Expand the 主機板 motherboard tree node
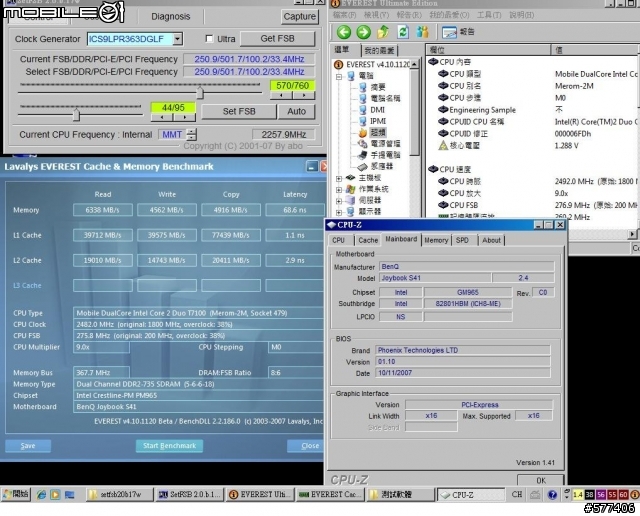The width and height of the screenshot is (640, 516). 339,178
